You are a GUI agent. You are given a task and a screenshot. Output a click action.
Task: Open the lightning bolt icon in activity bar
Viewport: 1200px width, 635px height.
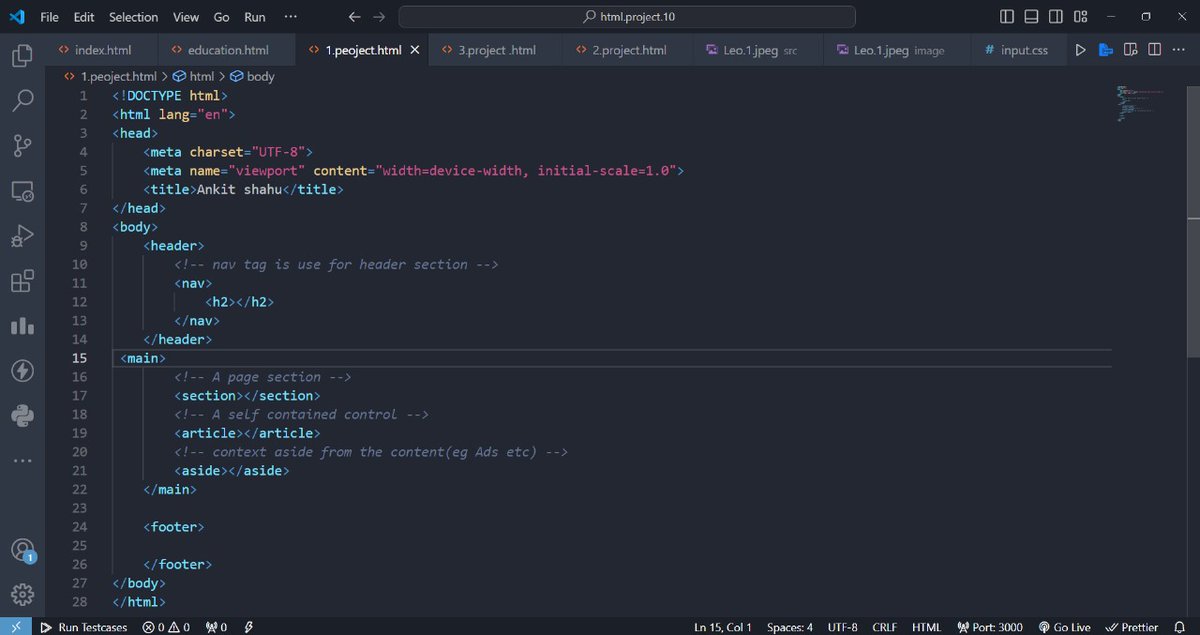(22, 371)
